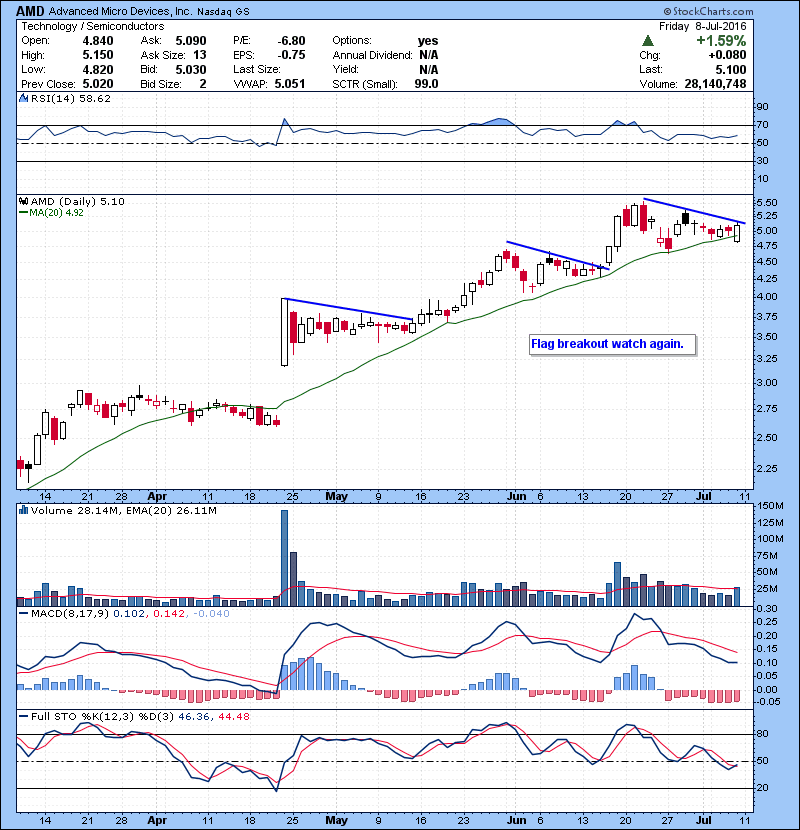The image size is (800, 830).
Task: Click the red MACD signal value '0.142'
Action: coord(169,614)
